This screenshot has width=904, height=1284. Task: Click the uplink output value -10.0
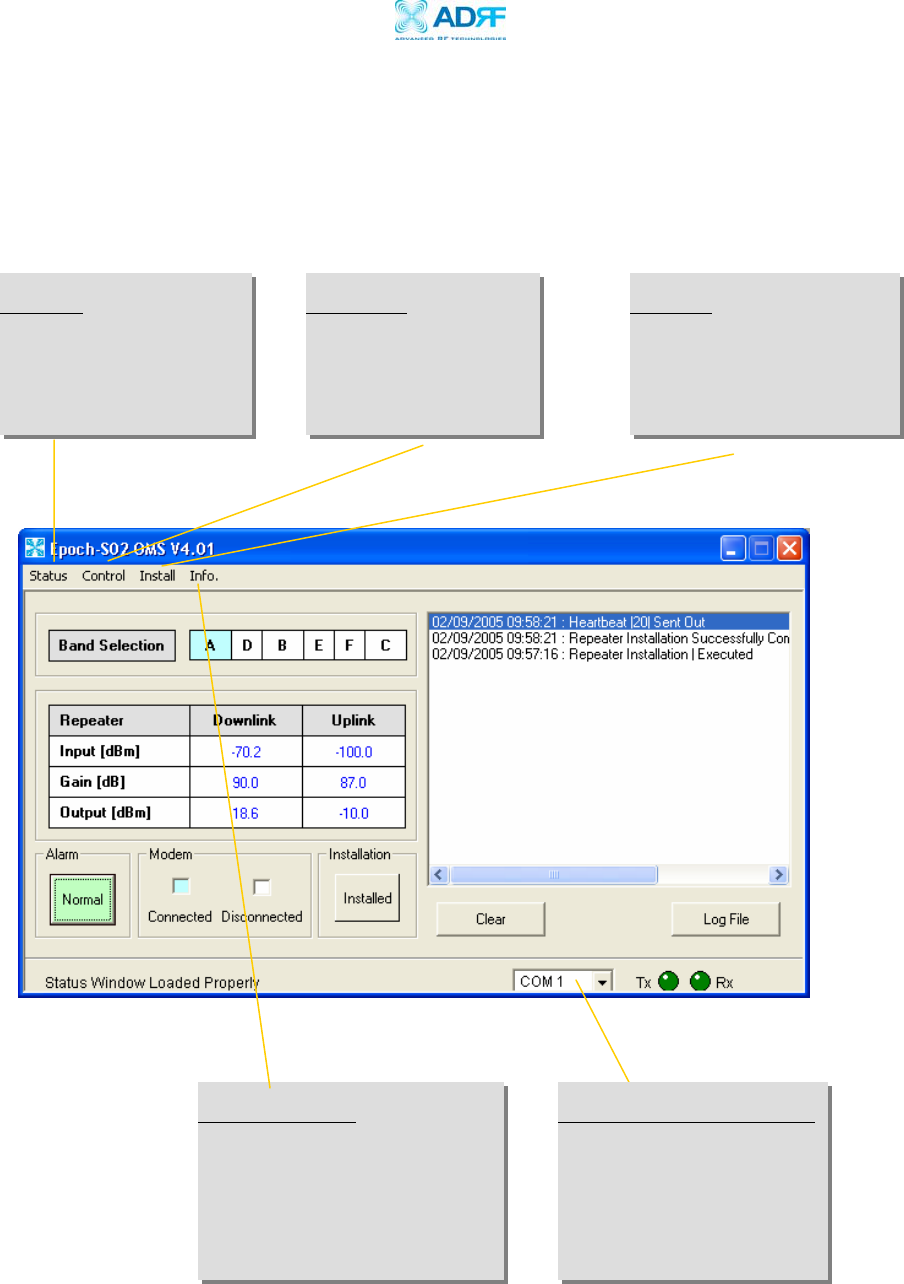coord(354,813)
